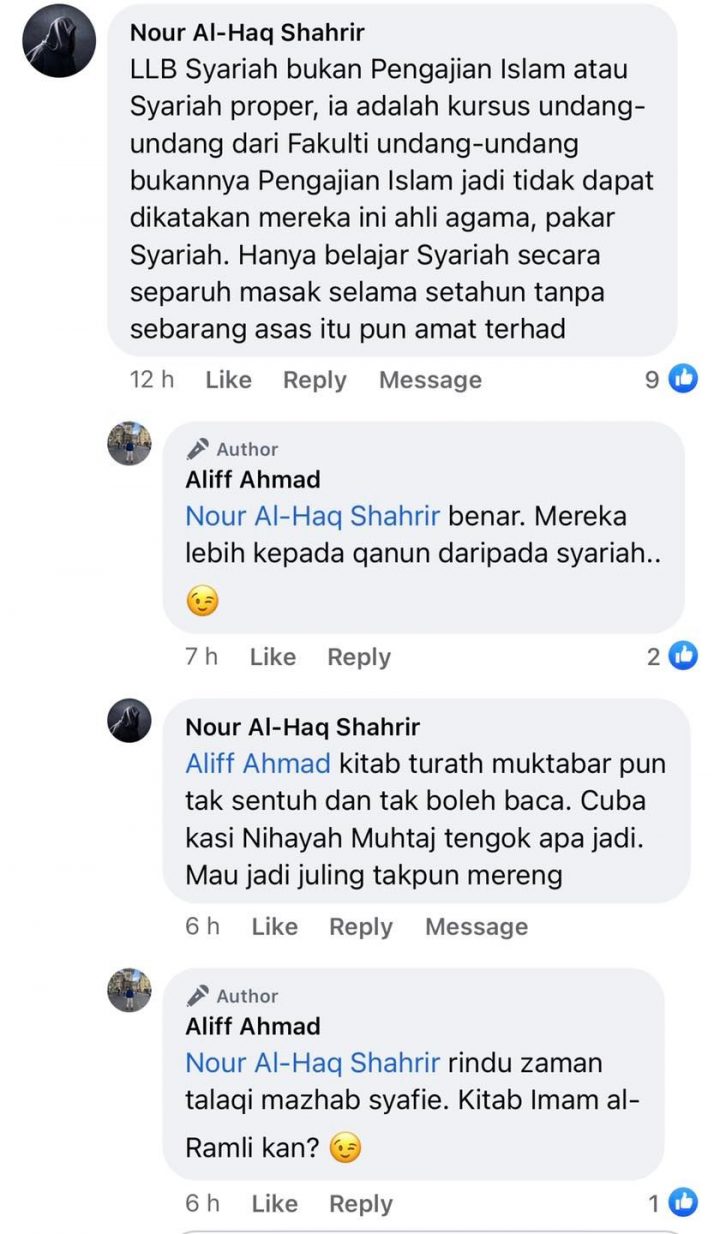
Task: Like Aliff Ahmad's reply posted 7 h ago
Action: [273, 657]
